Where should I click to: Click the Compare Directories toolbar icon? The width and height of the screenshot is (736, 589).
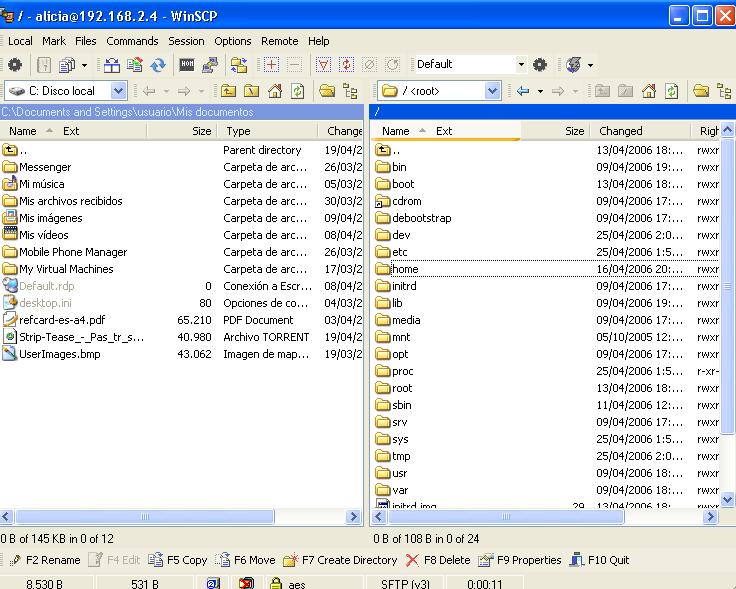112,64
